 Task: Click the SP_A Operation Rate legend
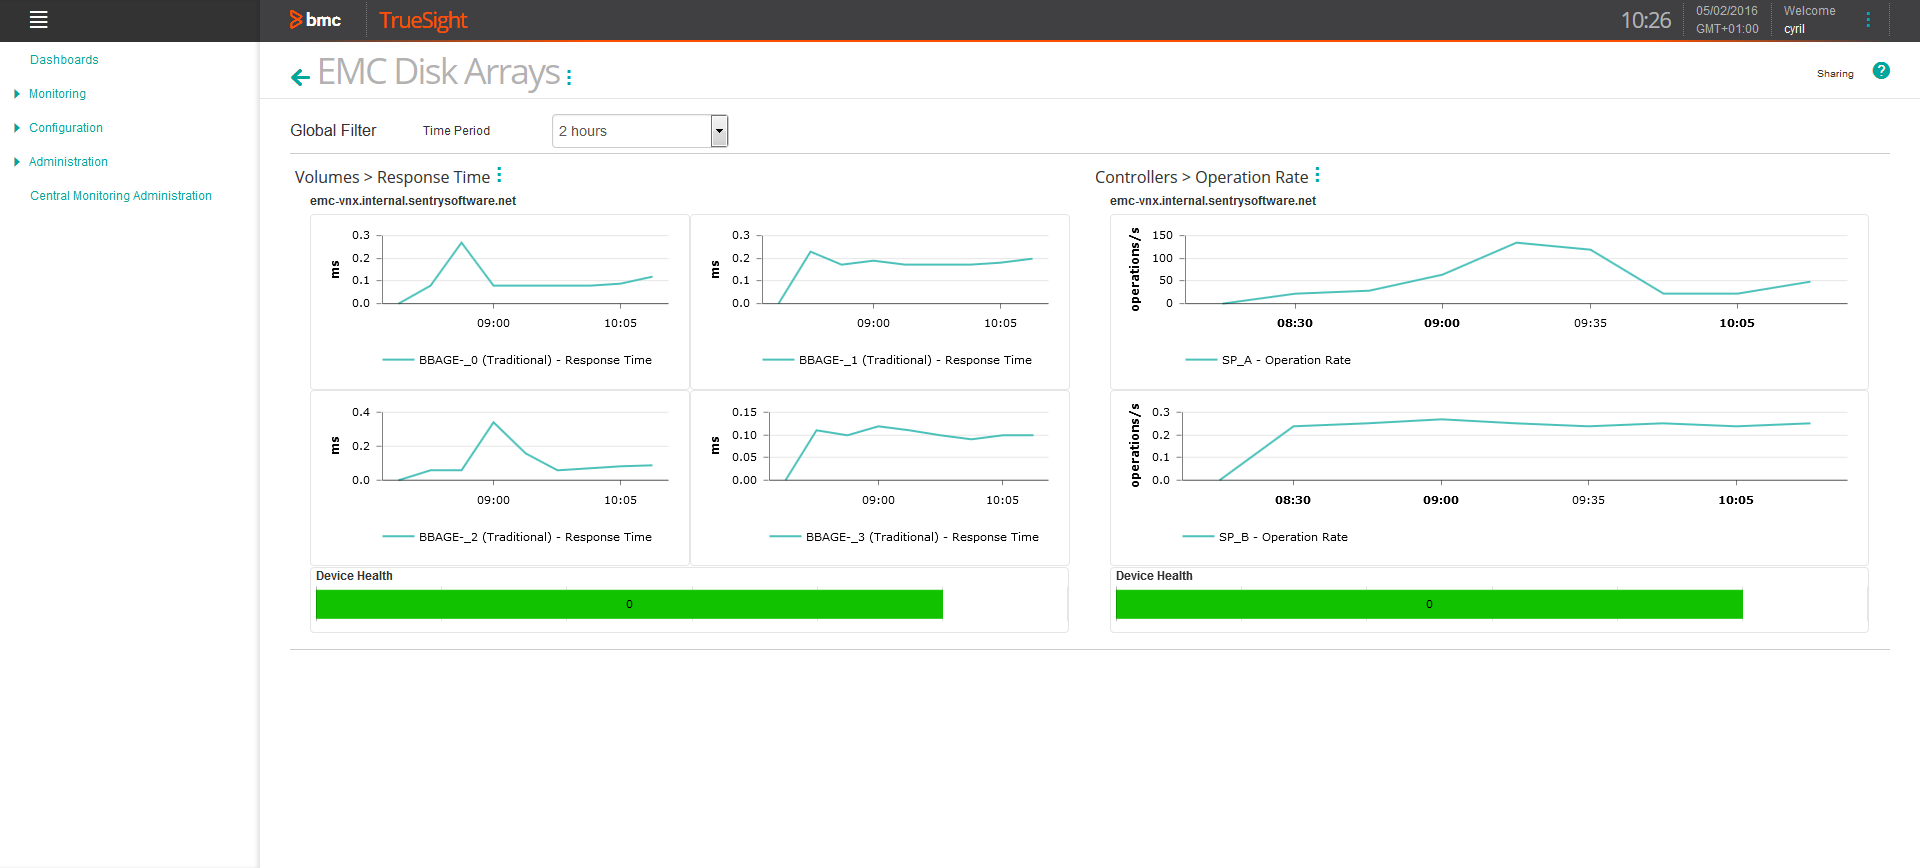point(1268,360)
